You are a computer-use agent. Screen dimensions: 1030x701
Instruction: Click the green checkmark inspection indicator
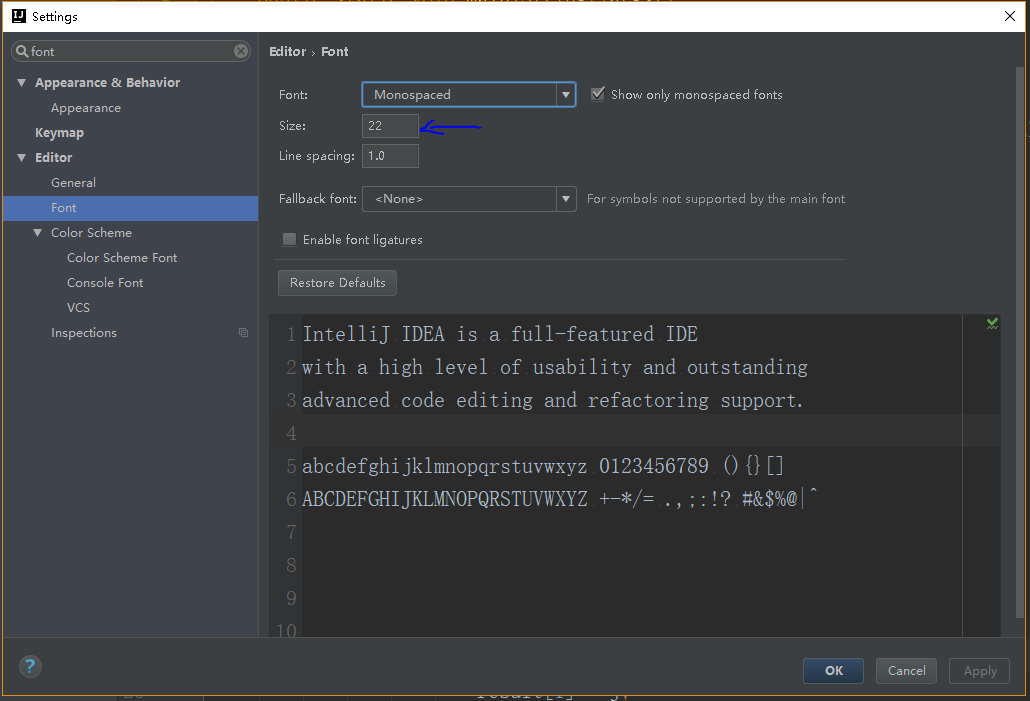point(992,323)
